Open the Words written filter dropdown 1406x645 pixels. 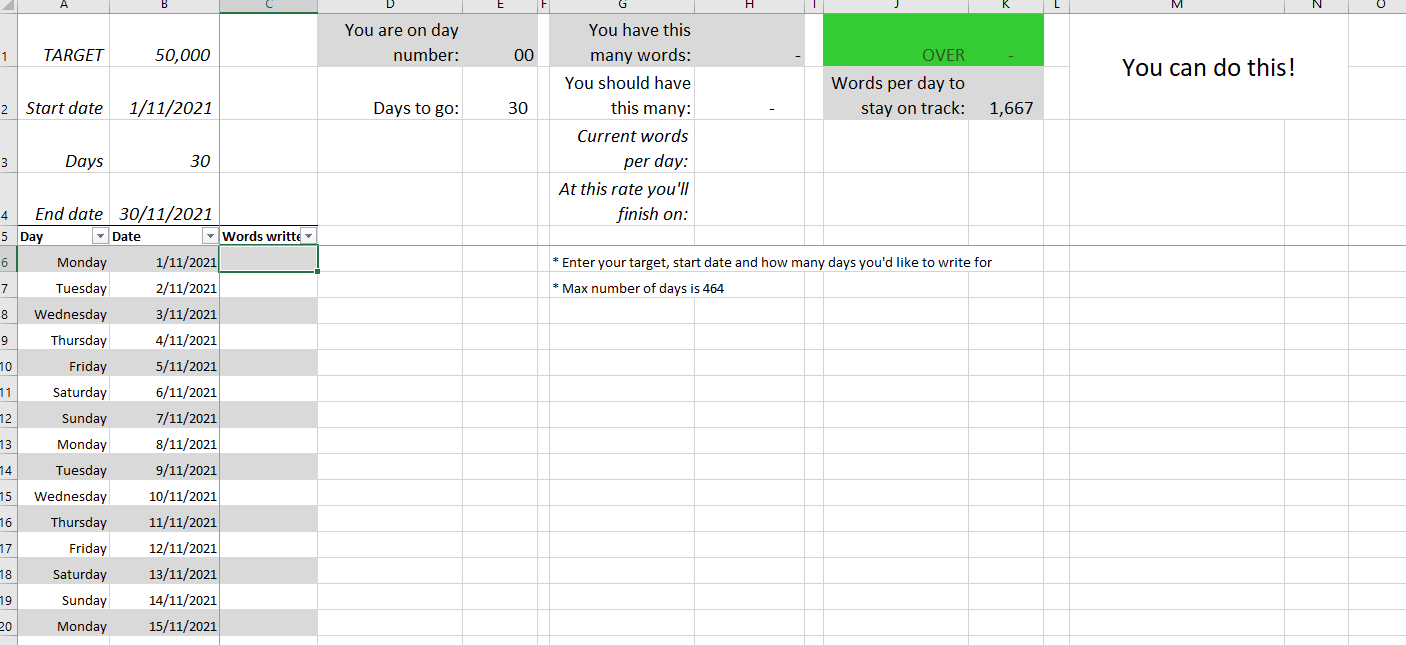click(x=310, y=235)
